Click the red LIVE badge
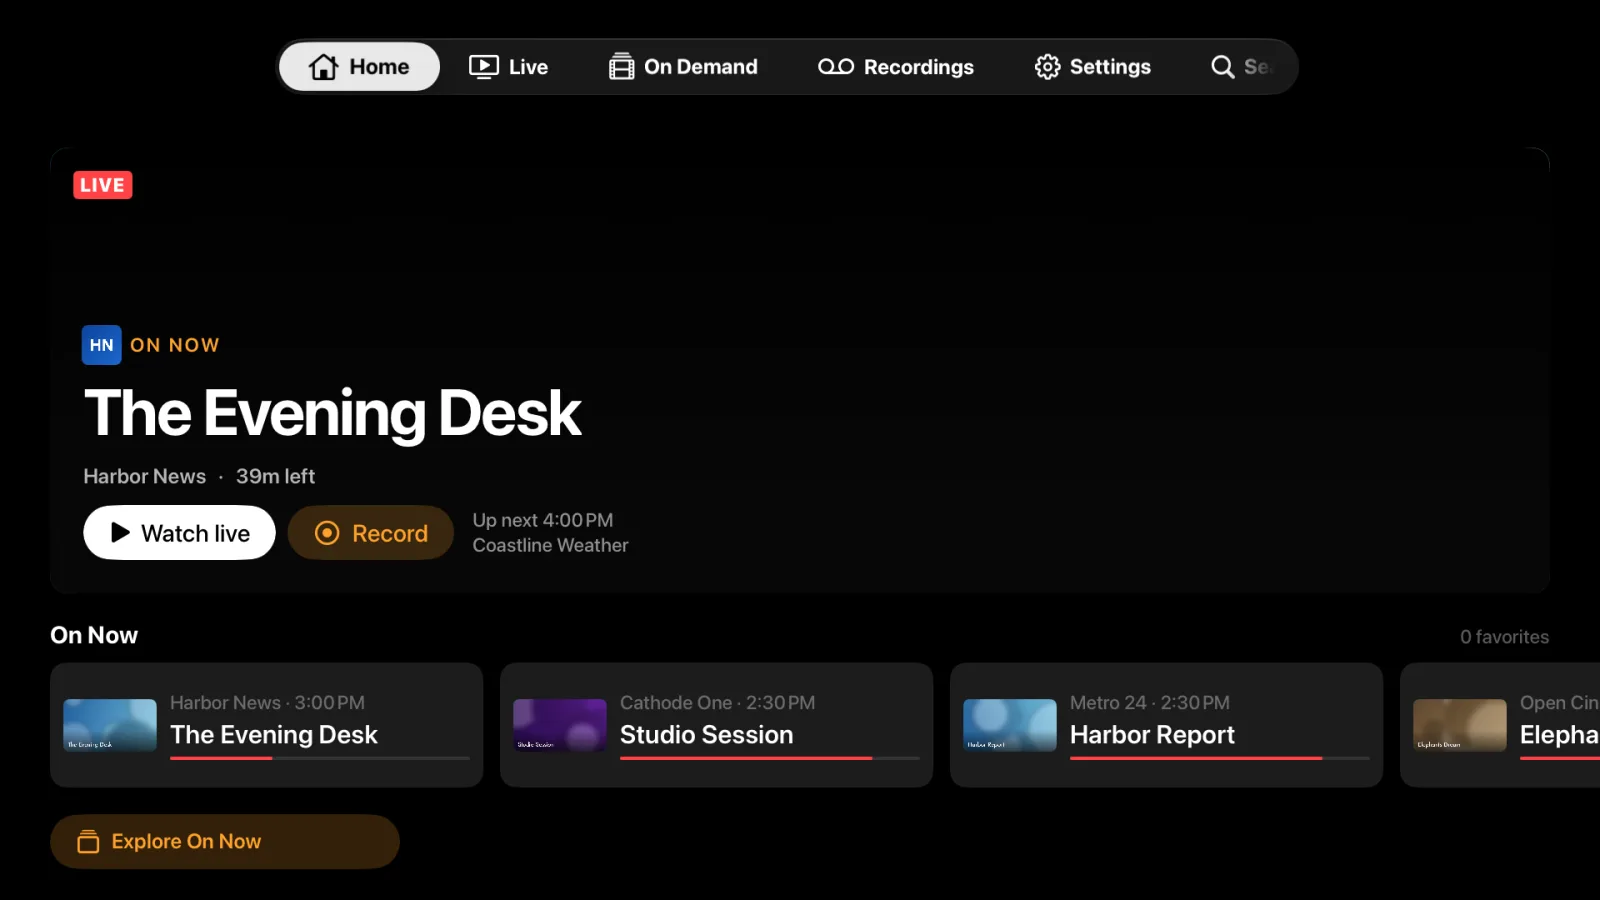This screenshot has width=1600, height=900. click(x=103, y=185)
